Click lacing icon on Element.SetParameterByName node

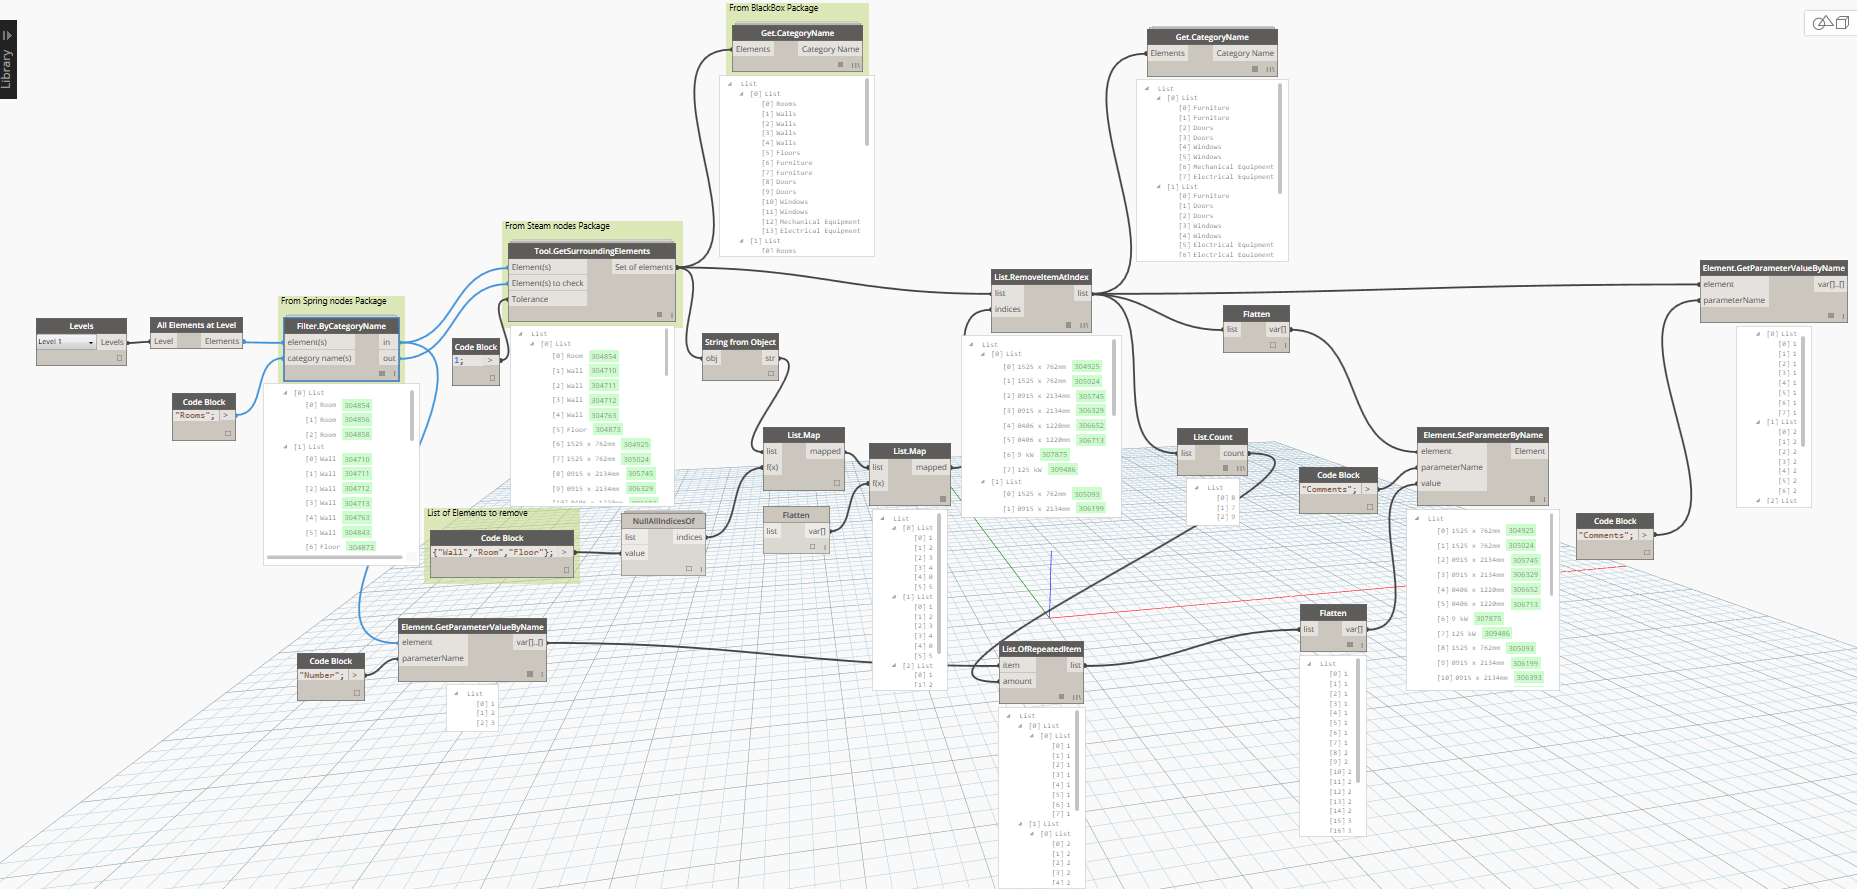(1543, 499)
